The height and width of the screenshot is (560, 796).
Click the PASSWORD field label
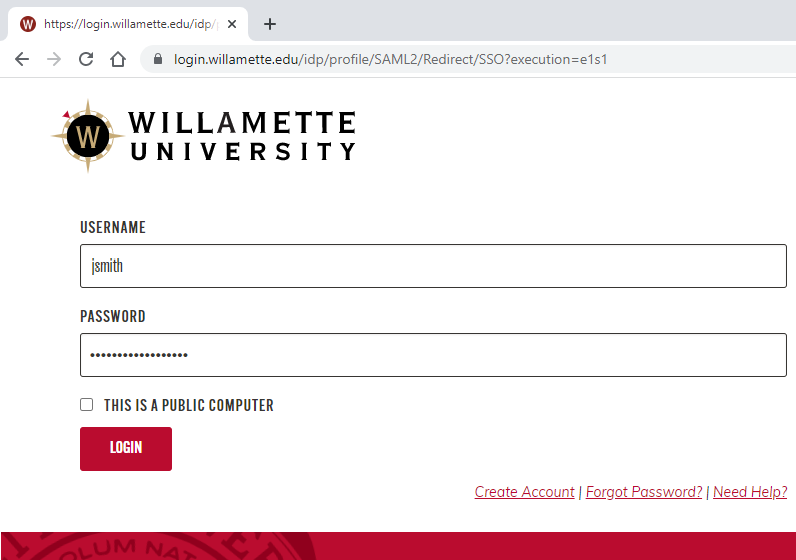113,317
